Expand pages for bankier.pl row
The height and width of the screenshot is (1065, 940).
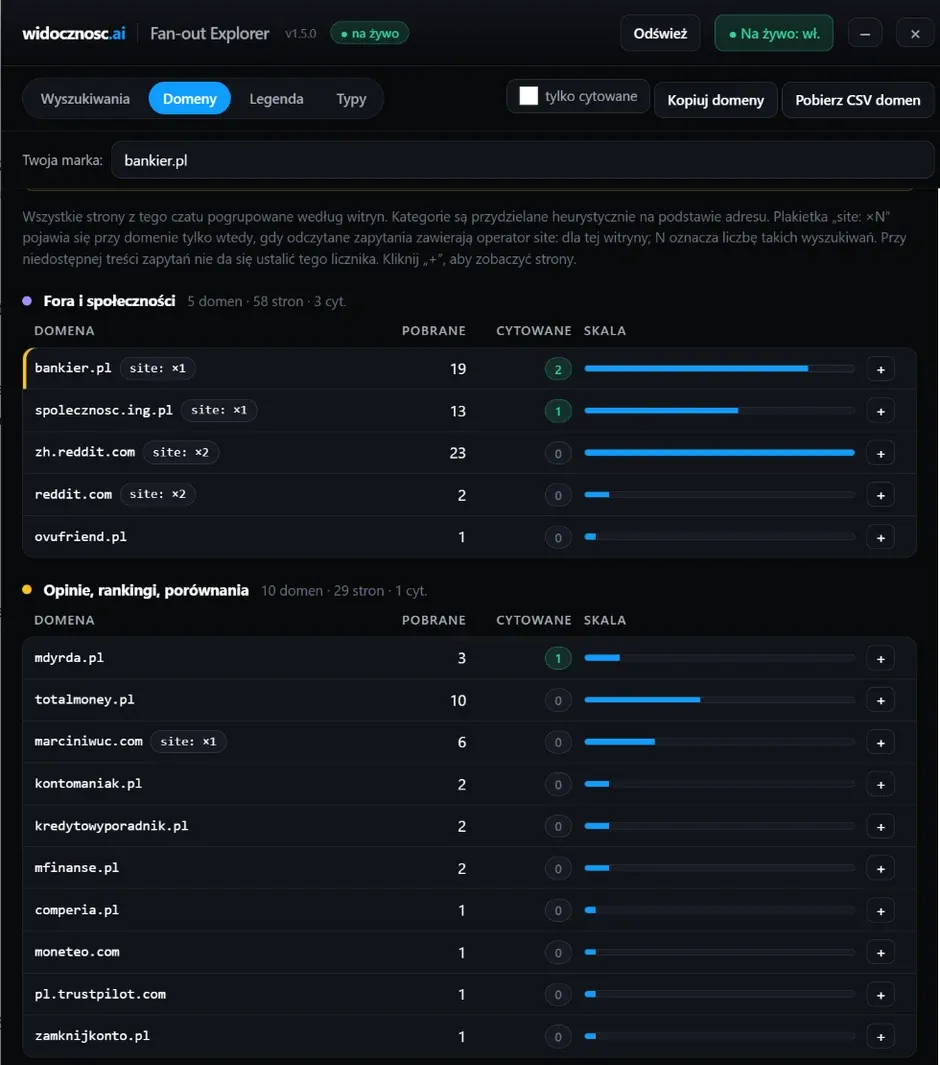click(x=880, y=369)
